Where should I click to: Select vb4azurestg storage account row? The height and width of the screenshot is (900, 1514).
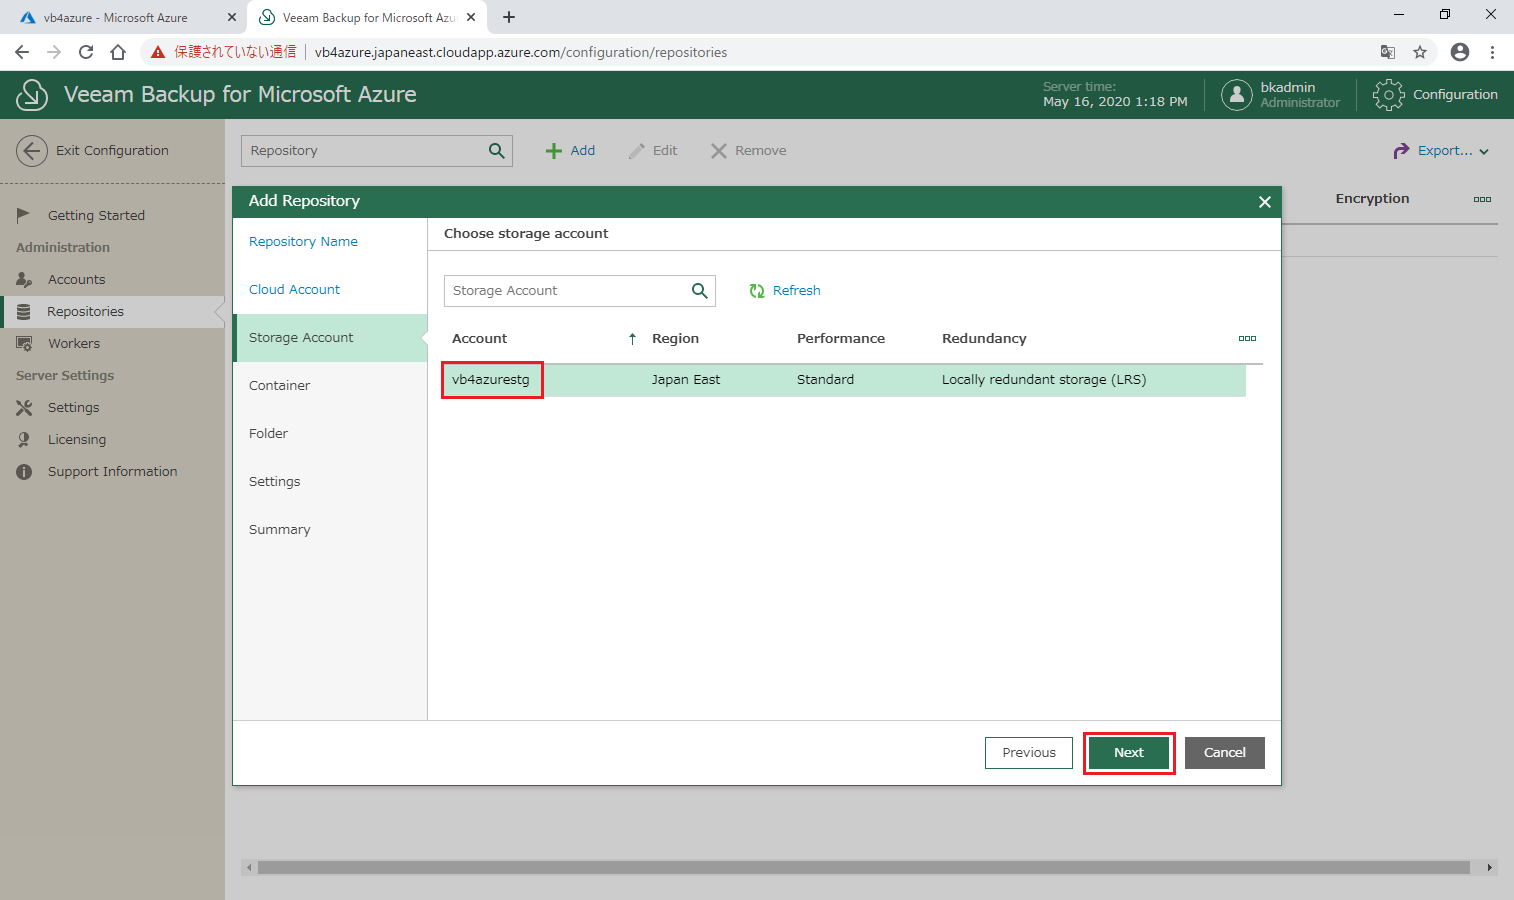coord(845,380)
